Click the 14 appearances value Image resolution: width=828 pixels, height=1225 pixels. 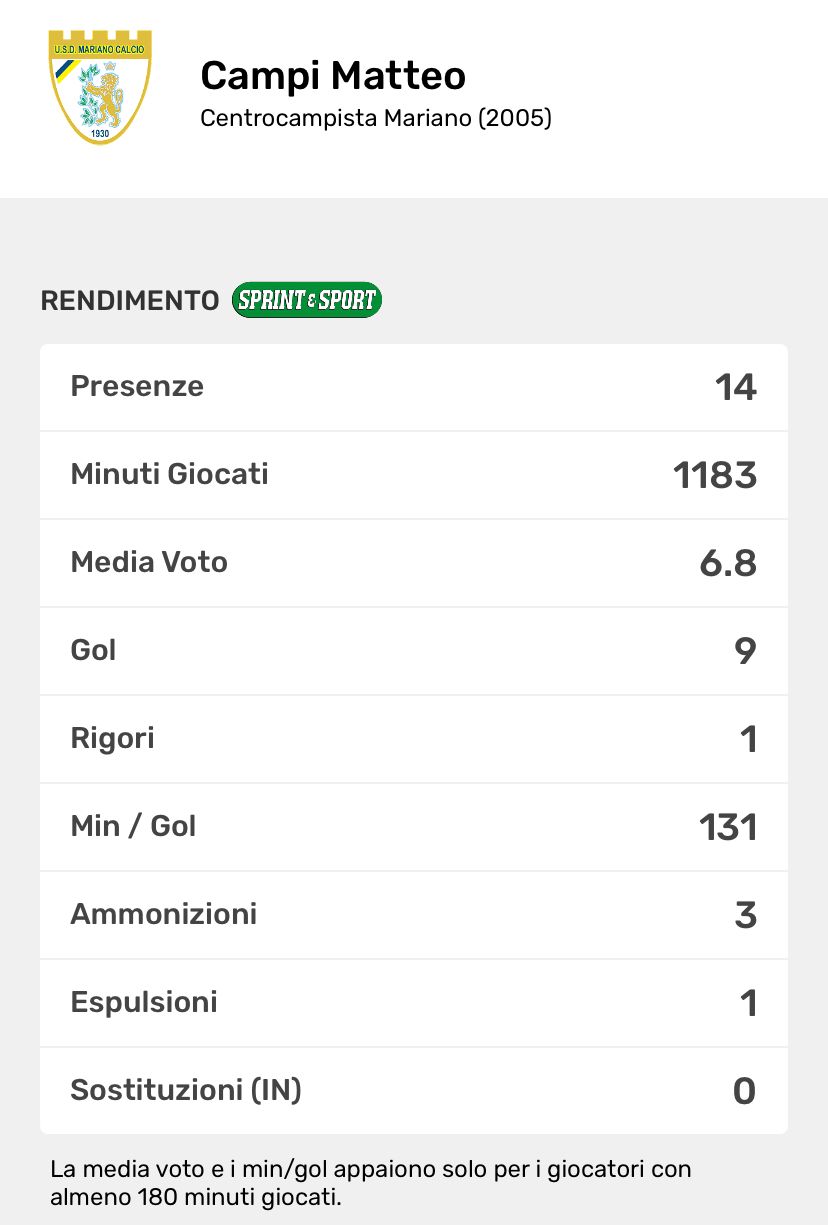735,388
